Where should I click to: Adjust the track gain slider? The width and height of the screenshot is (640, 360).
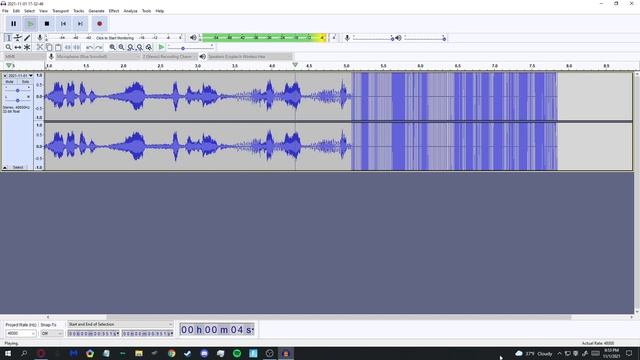[17, 90]
